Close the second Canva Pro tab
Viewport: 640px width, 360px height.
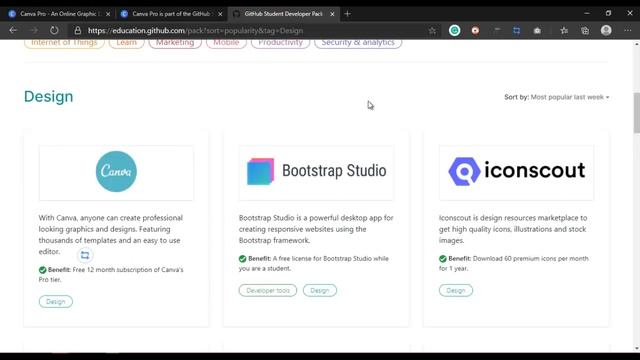pyautogui.click(x=220, y=14)
